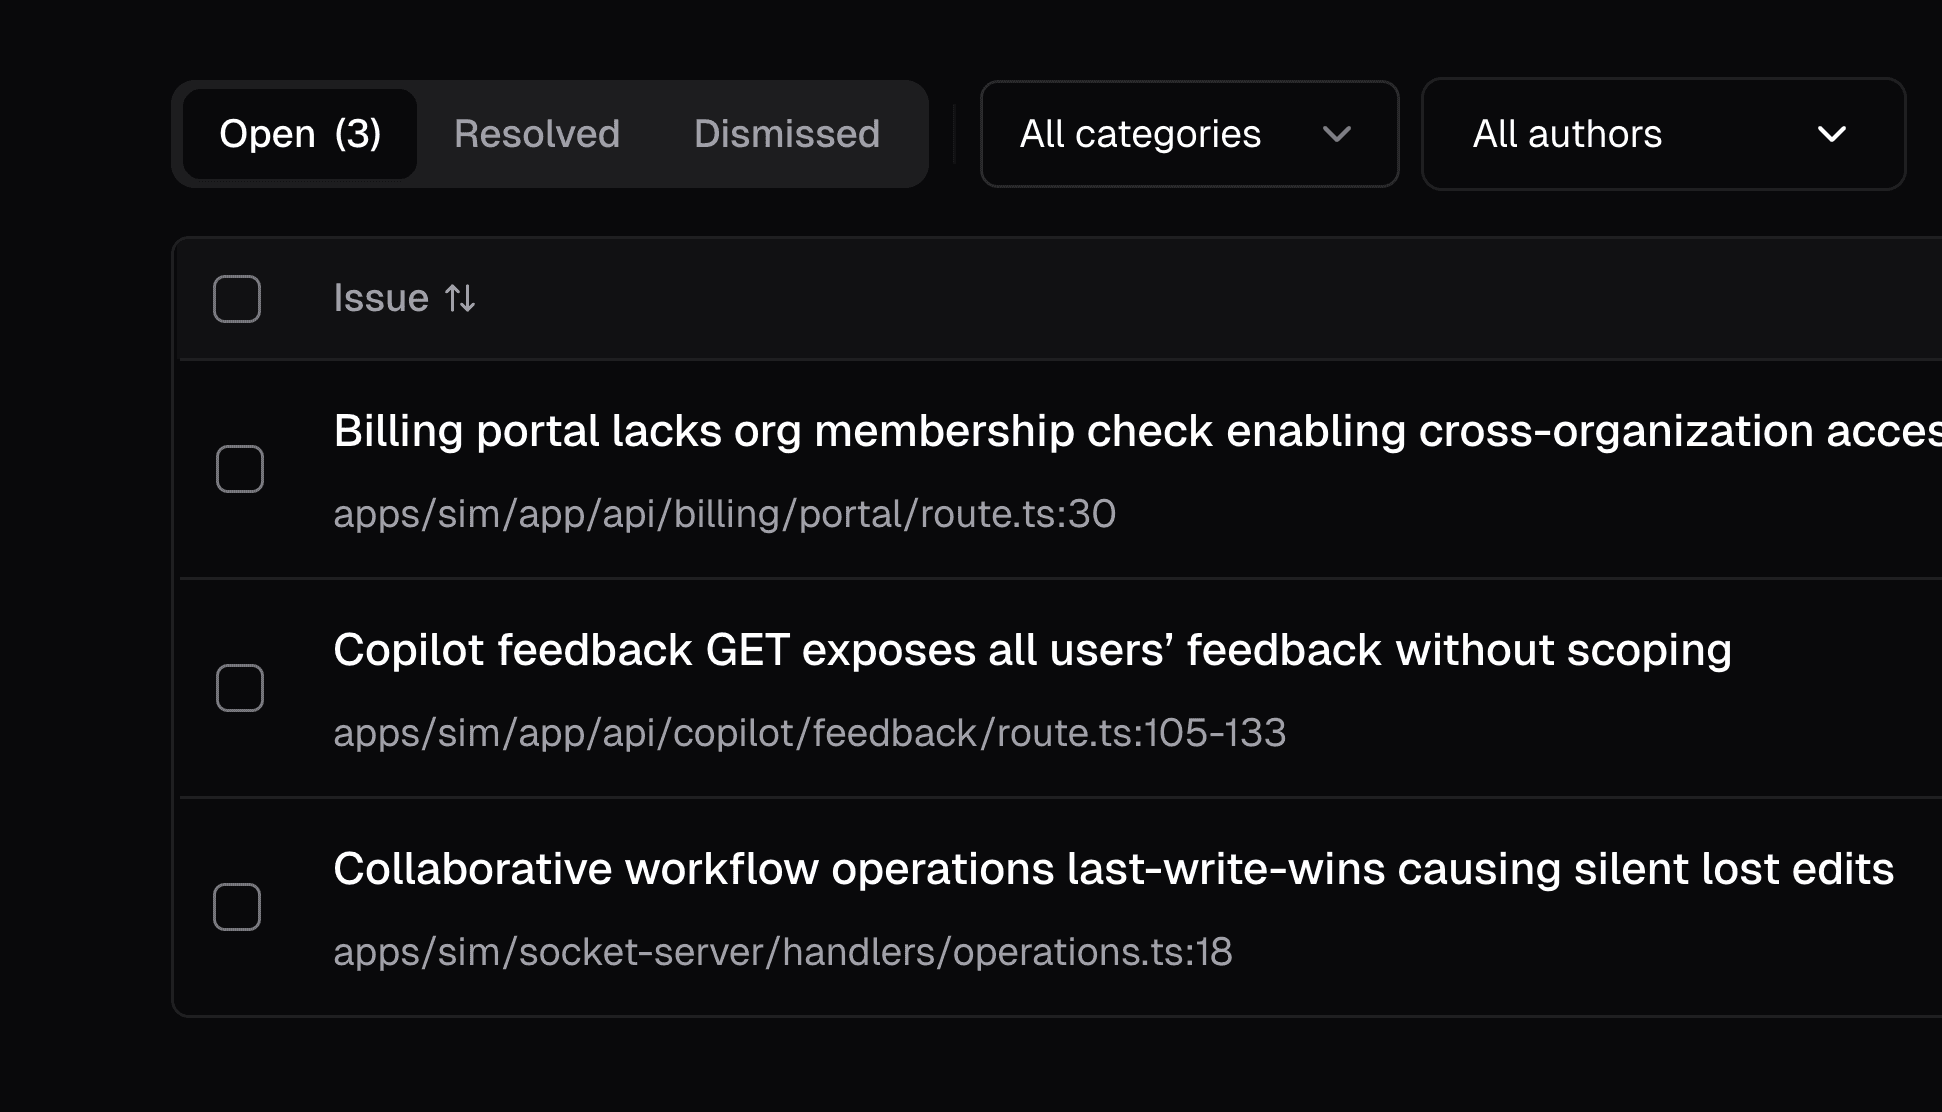Toggle the select-all checkbox in header
Viewport: 1942px width, 1112px height.
click(x=237, y=299)
